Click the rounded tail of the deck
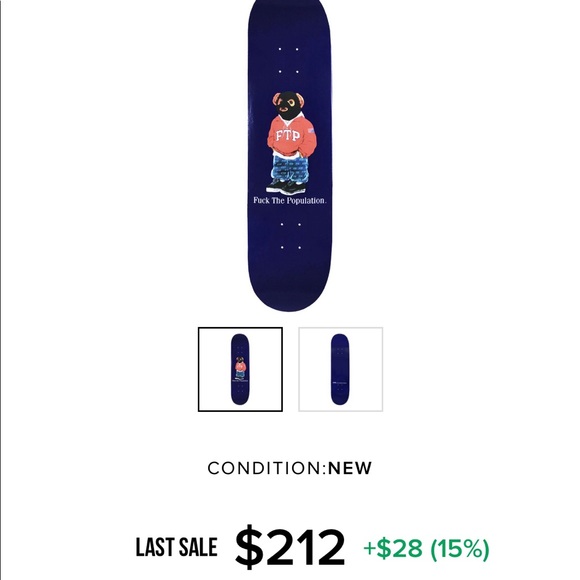This screenshot has width=580, height=580. pyautogui.click(x=290, y=292)
